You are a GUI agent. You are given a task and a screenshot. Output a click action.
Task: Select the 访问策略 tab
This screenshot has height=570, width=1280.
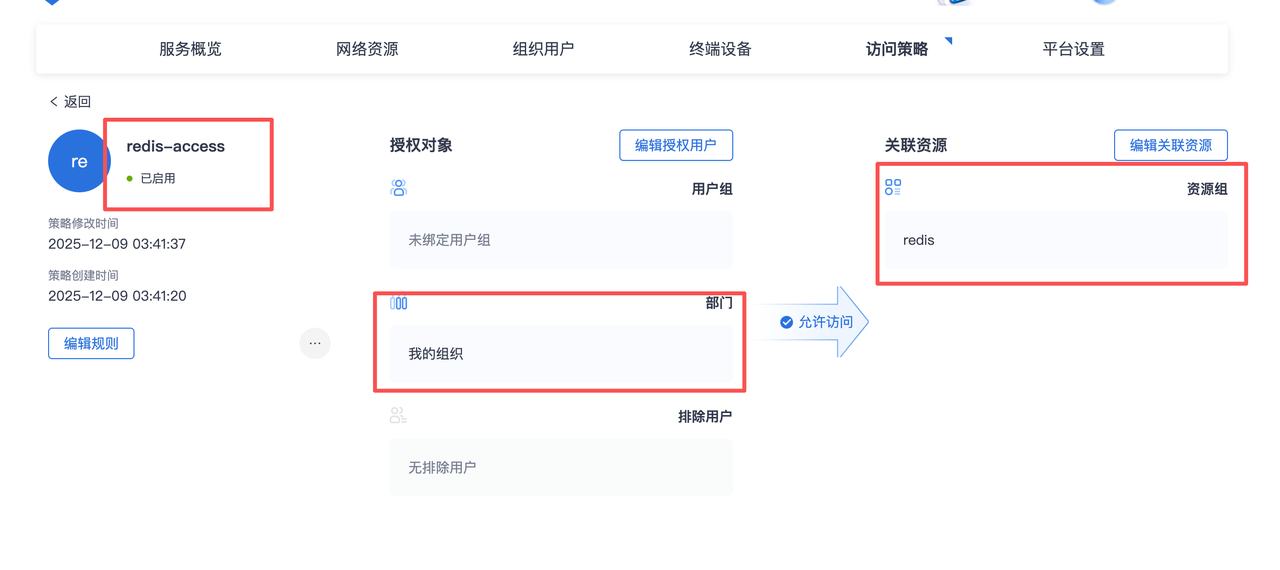[x=897, y=49]
